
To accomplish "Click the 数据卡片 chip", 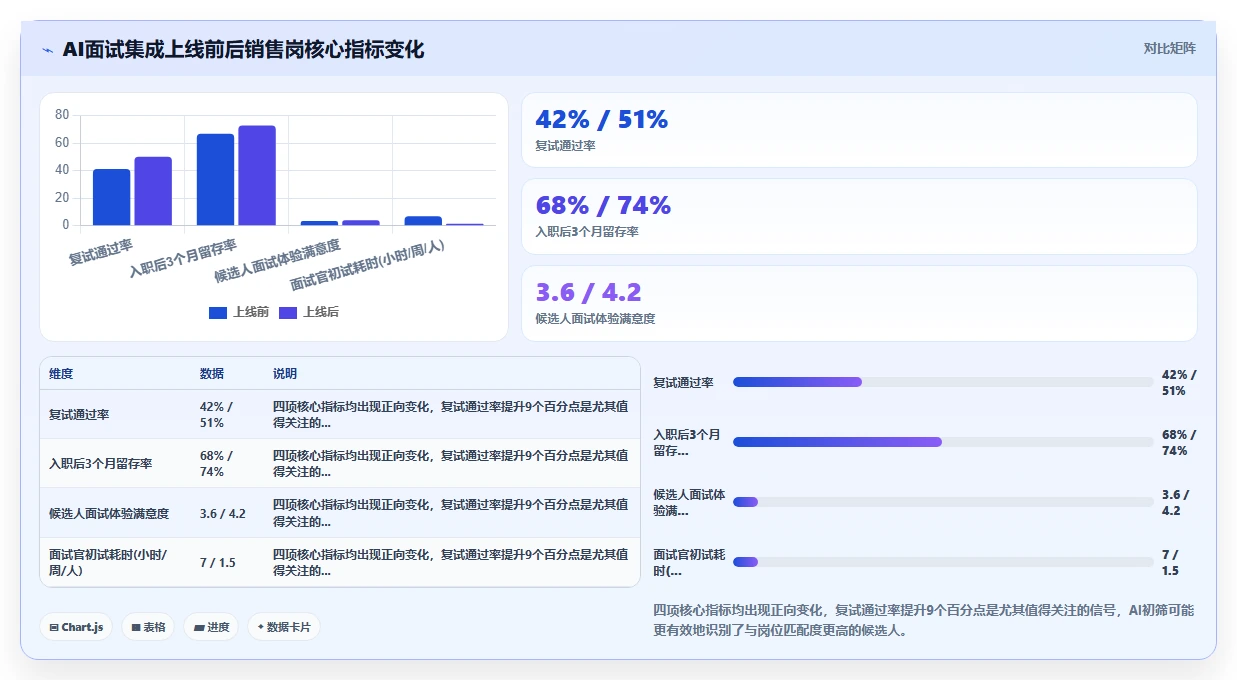I will [284, 627].
